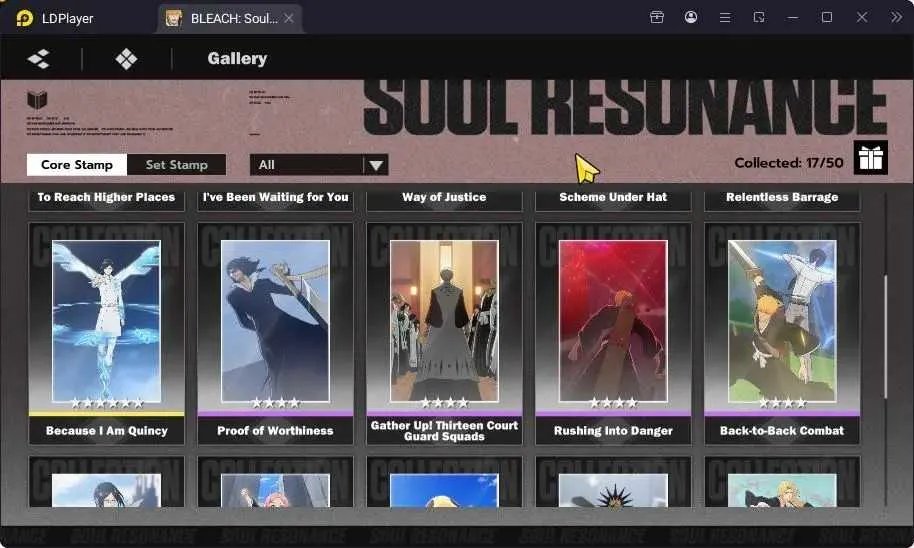Click Gather Up! Thirteen Court Guard Squads label

pyautogui.click(x=444, y=431)
